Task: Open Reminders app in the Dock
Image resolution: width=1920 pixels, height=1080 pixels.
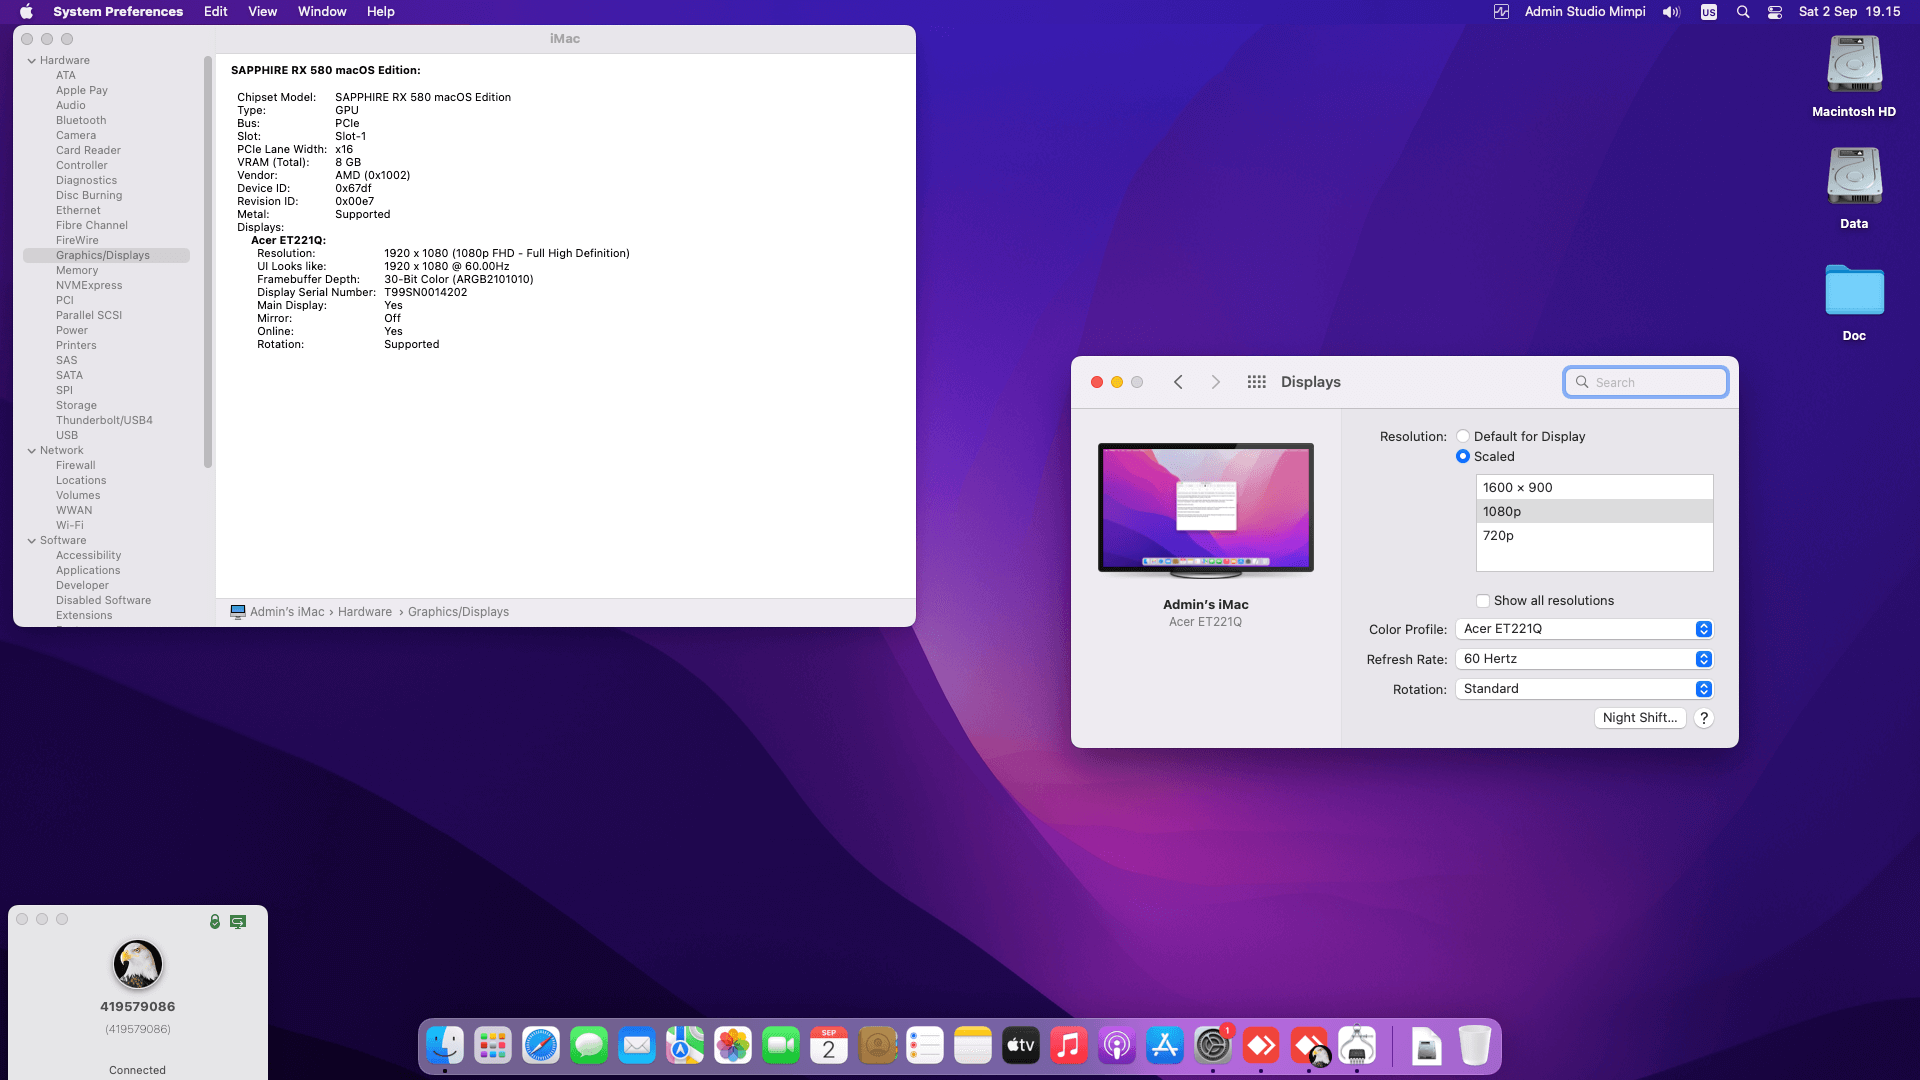Action: (925, 1046)
